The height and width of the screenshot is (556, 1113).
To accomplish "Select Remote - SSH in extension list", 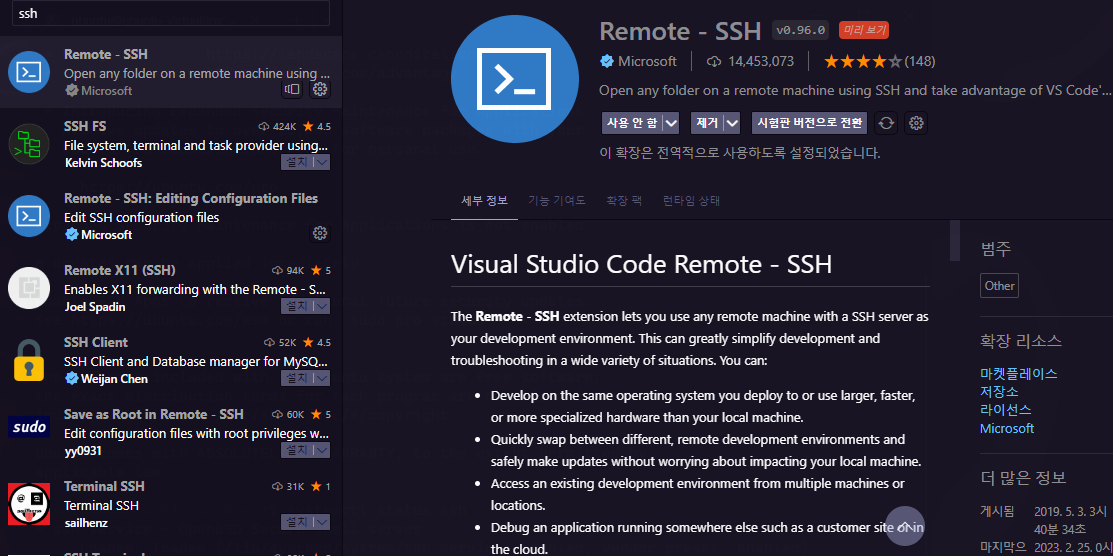I will pos(171,72).
